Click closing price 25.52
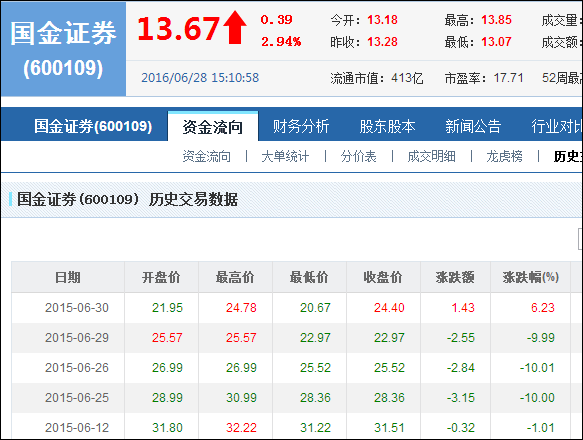Image resolution: width=583 pixels, height=440 pixels. (x=389, y=368)
